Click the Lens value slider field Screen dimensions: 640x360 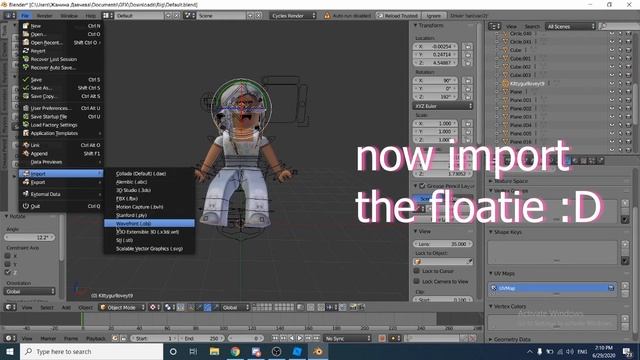click(443, 244)
